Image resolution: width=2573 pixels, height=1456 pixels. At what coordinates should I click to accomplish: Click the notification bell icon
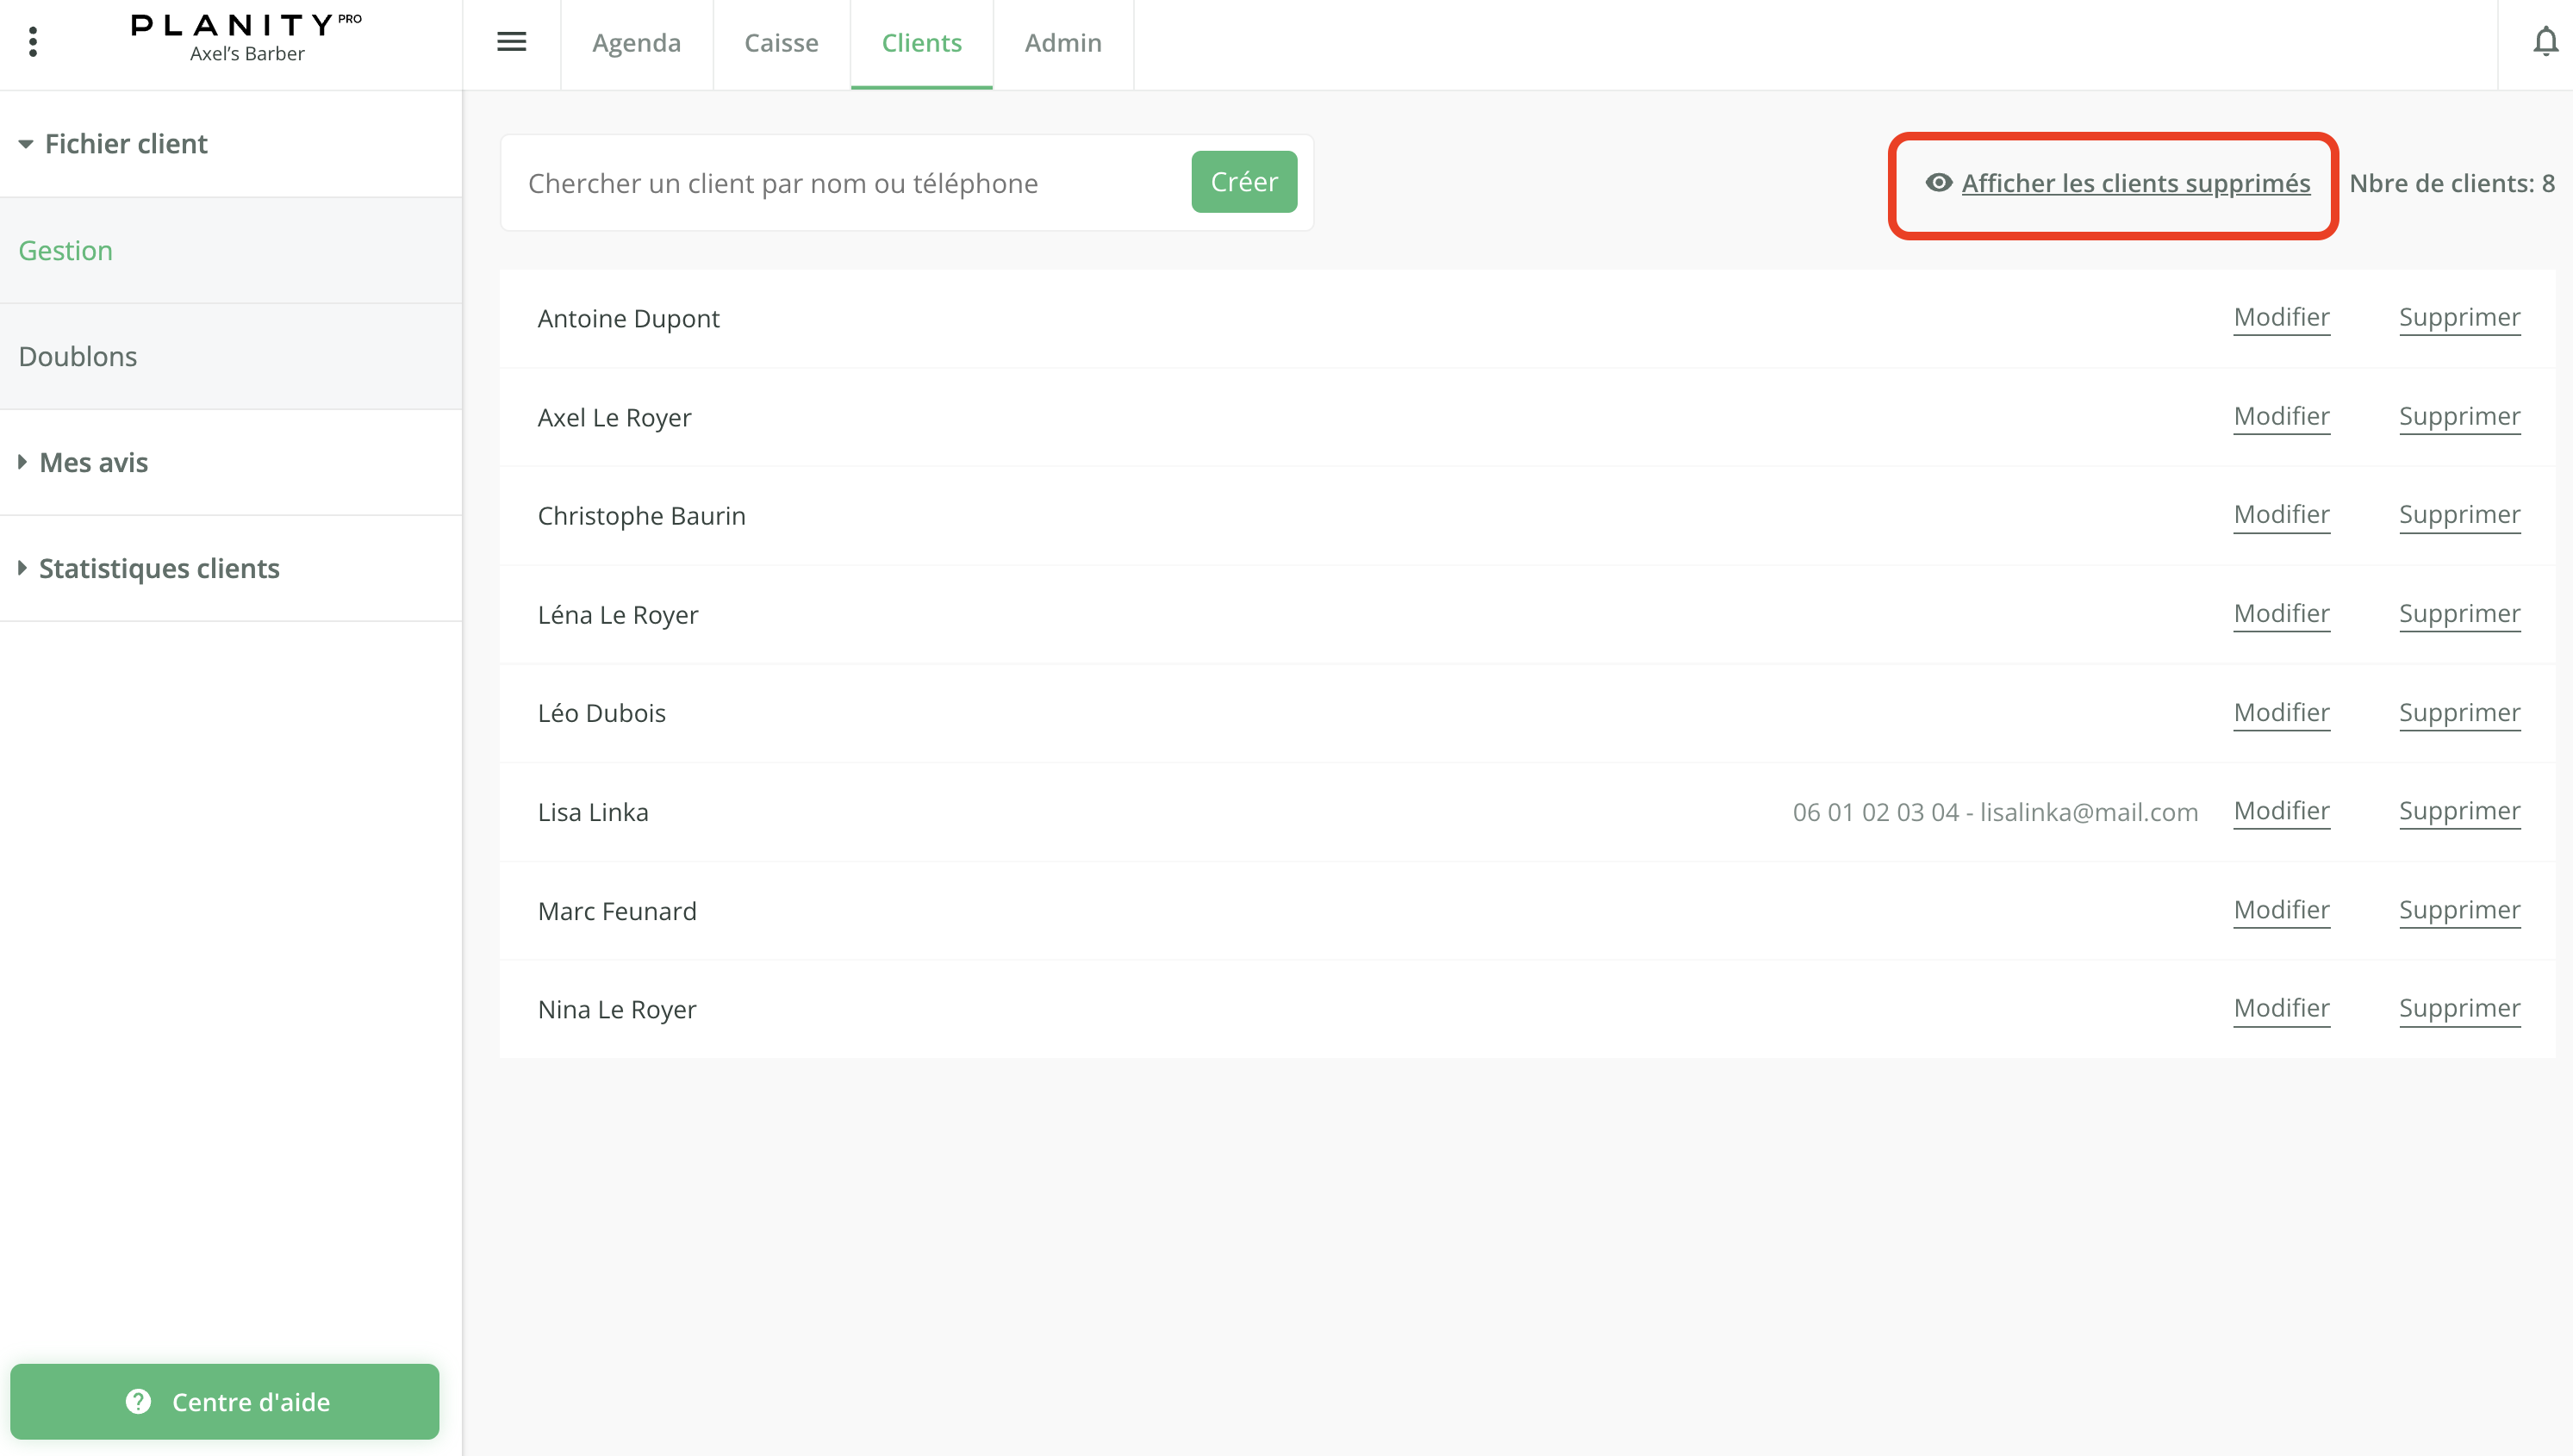pyautogui.click(x=2545, y=42)
